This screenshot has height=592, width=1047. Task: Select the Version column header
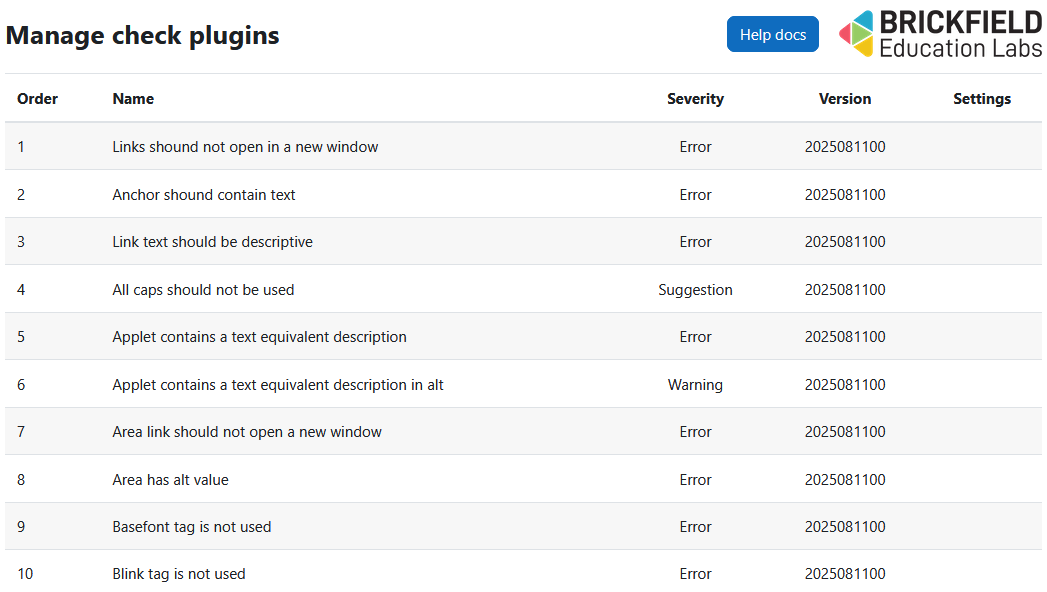point(845,99)
